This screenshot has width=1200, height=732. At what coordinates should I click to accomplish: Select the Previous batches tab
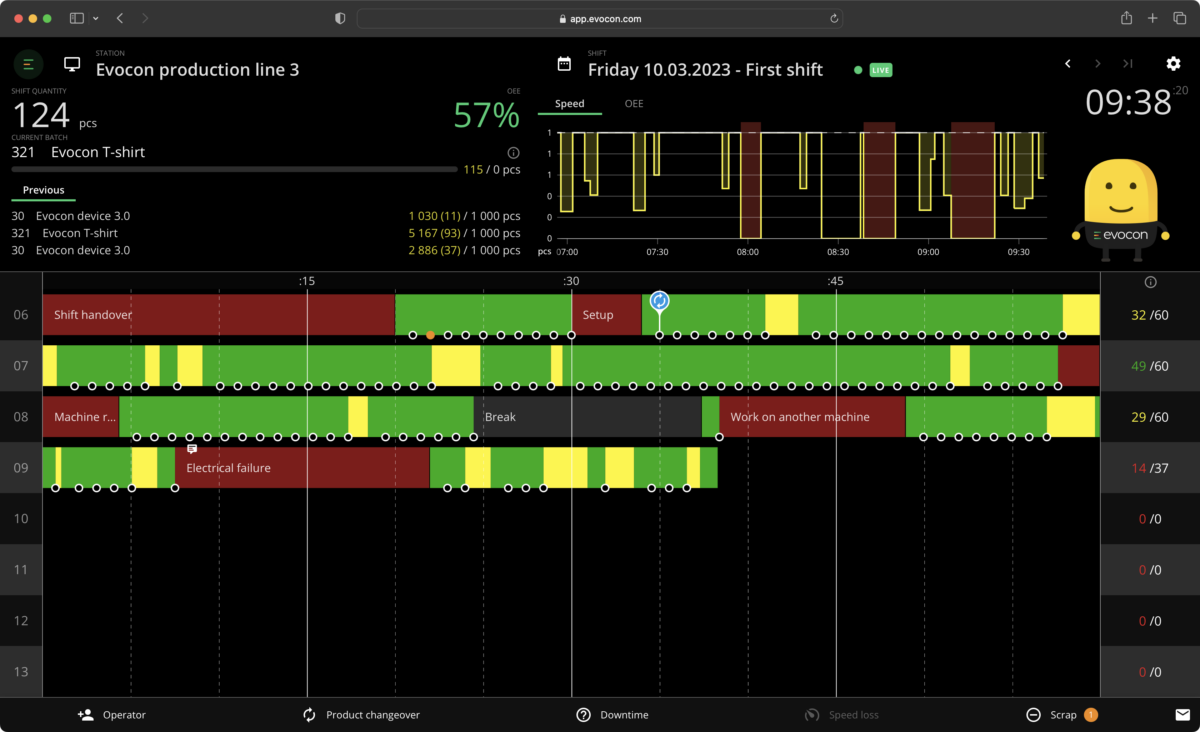click(43, 190)
